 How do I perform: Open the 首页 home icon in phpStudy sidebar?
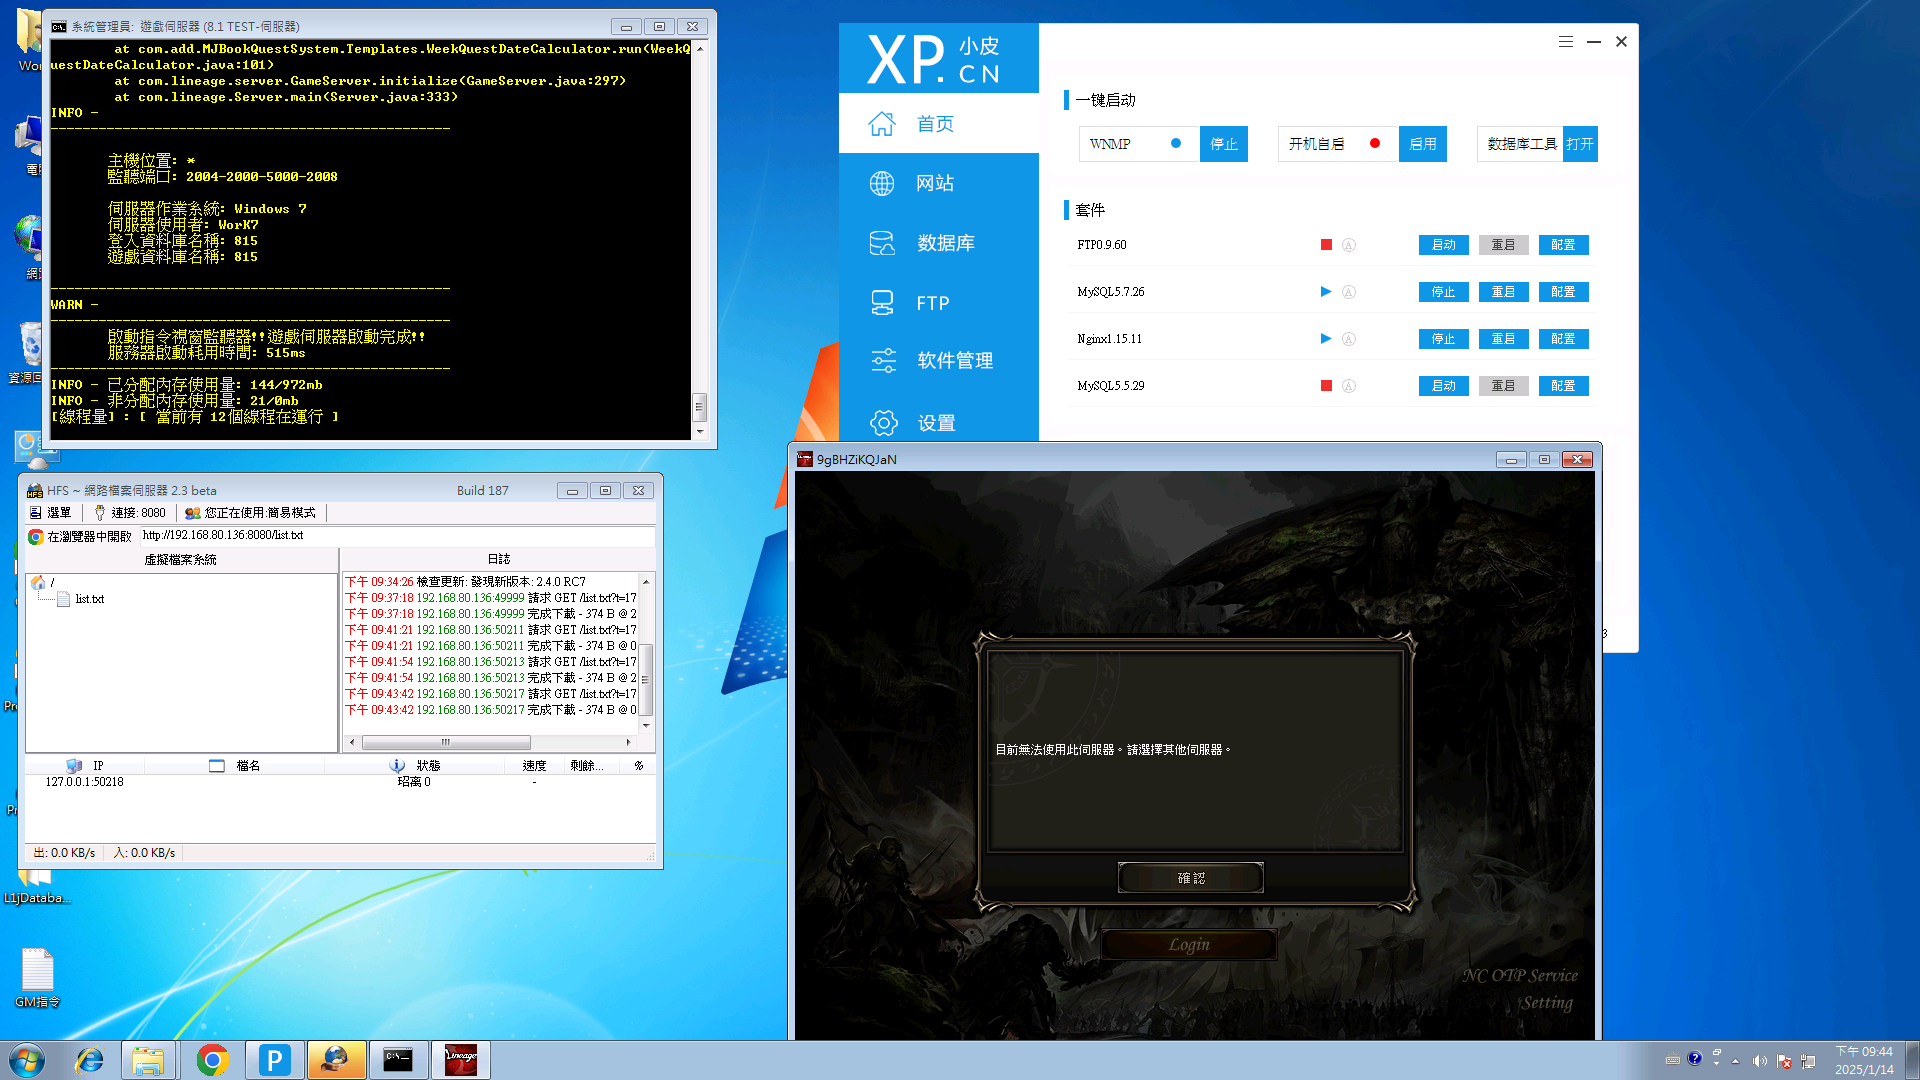881,124
